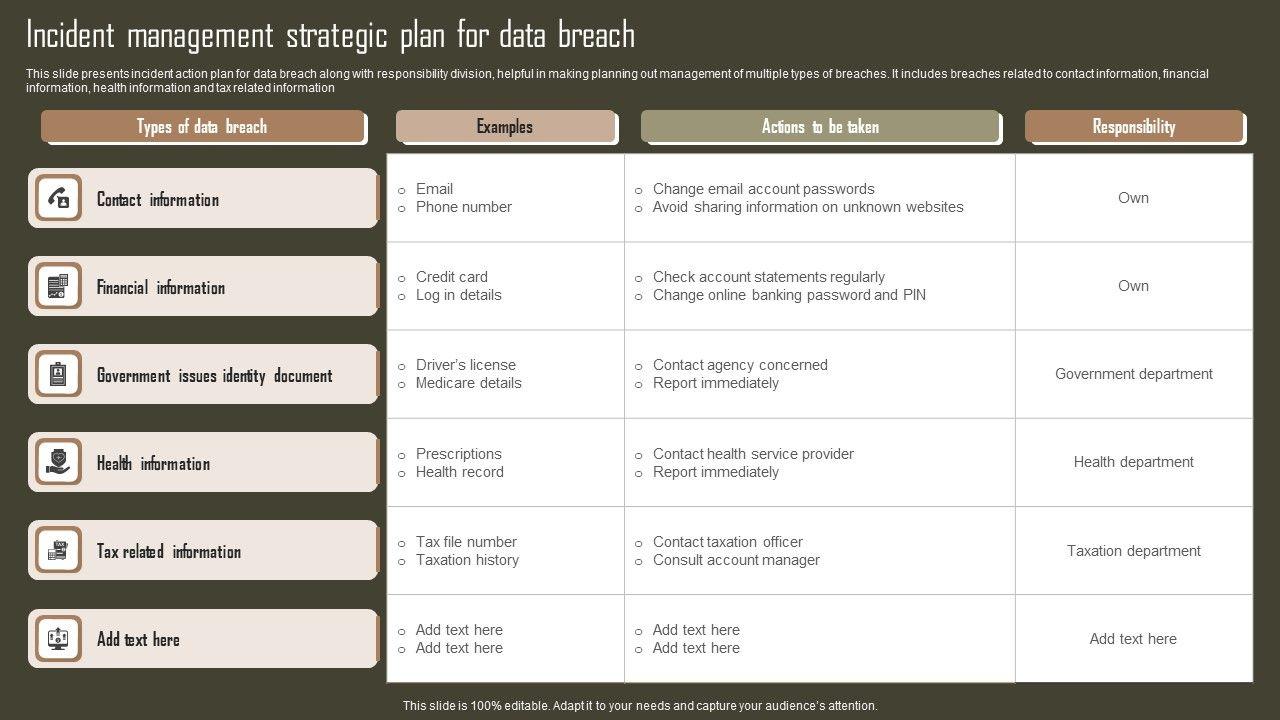
Task: Click the Financial information calculator icon
Action: coord(58,287)
